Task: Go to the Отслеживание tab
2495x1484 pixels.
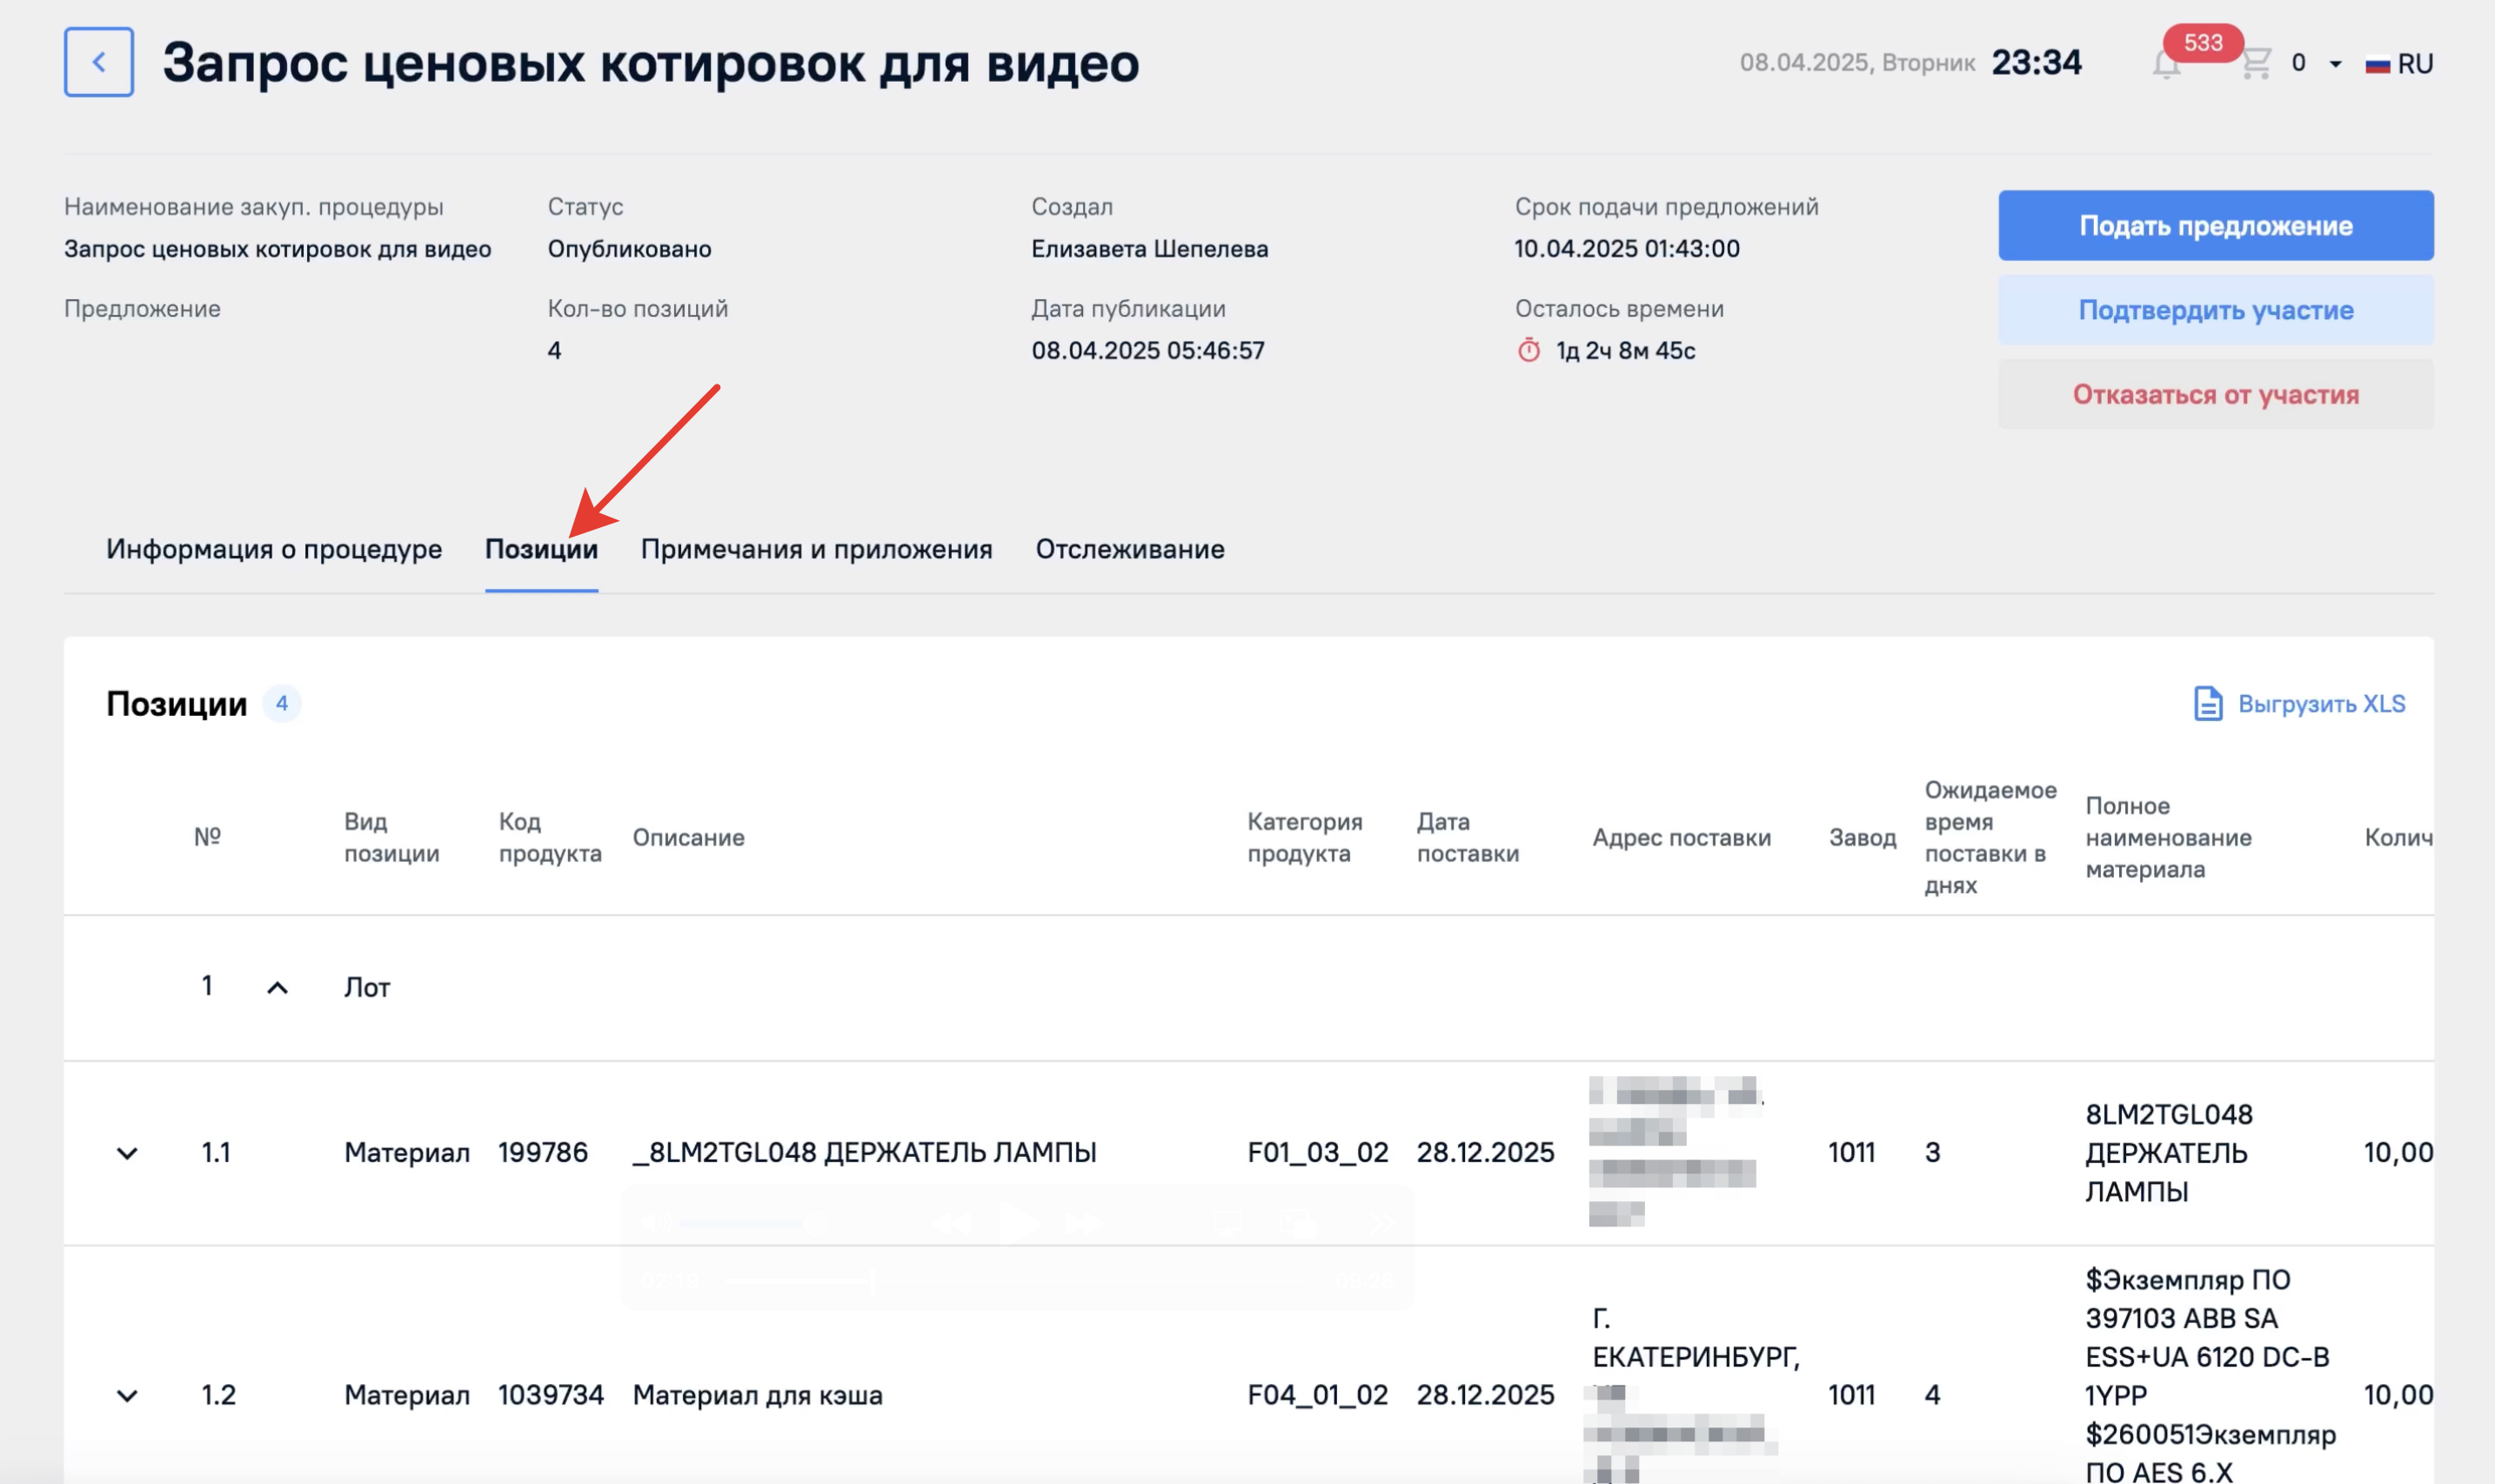Action: click(1129, 549)
